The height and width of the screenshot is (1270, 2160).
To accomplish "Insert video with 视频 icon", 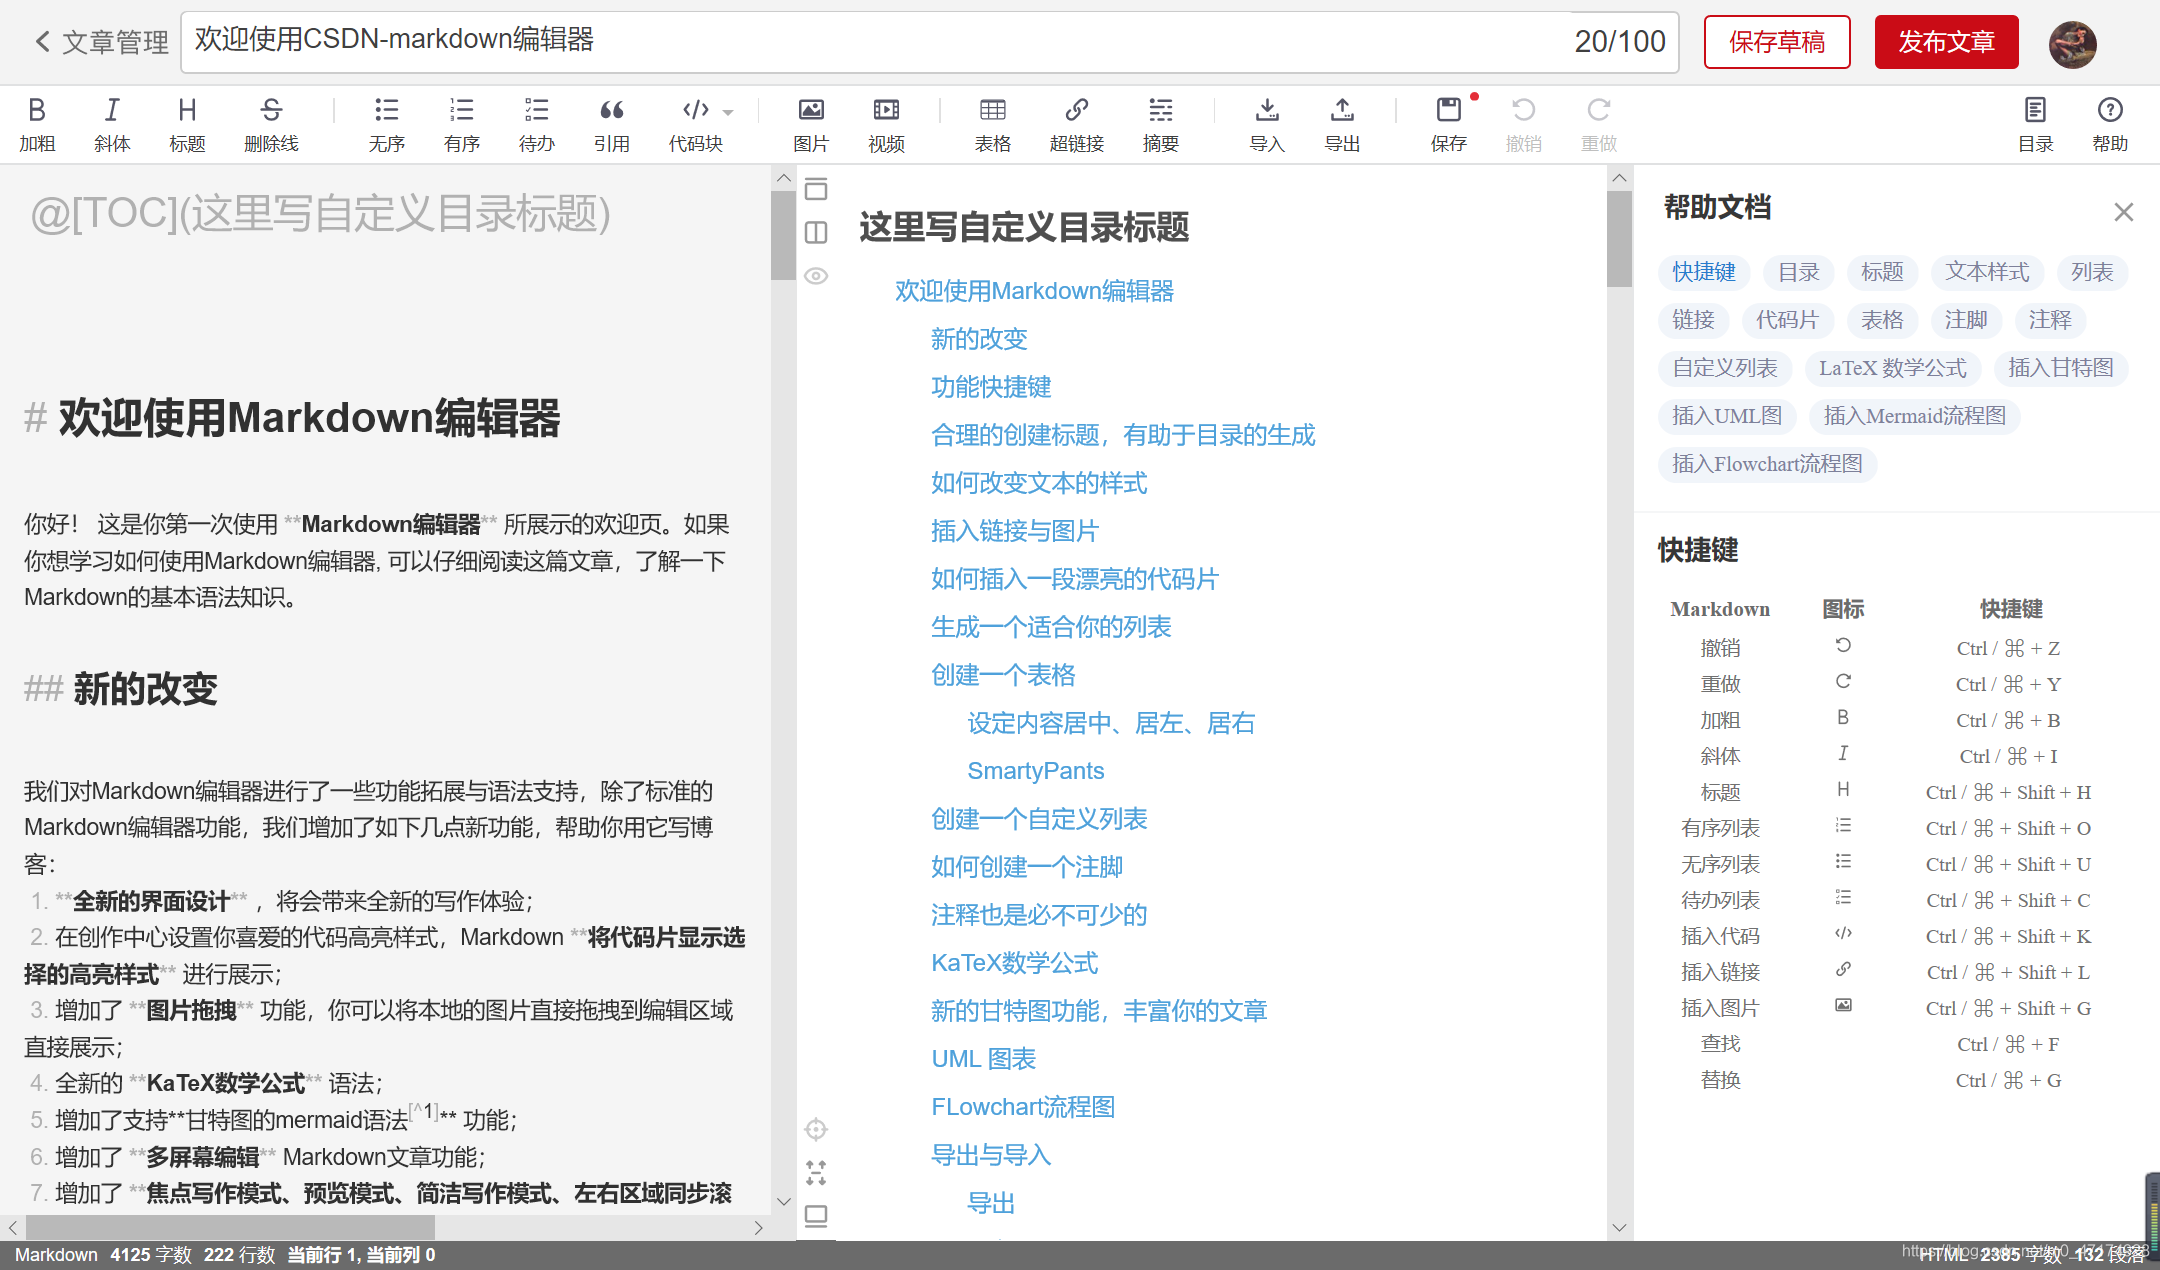I will 886,124.
